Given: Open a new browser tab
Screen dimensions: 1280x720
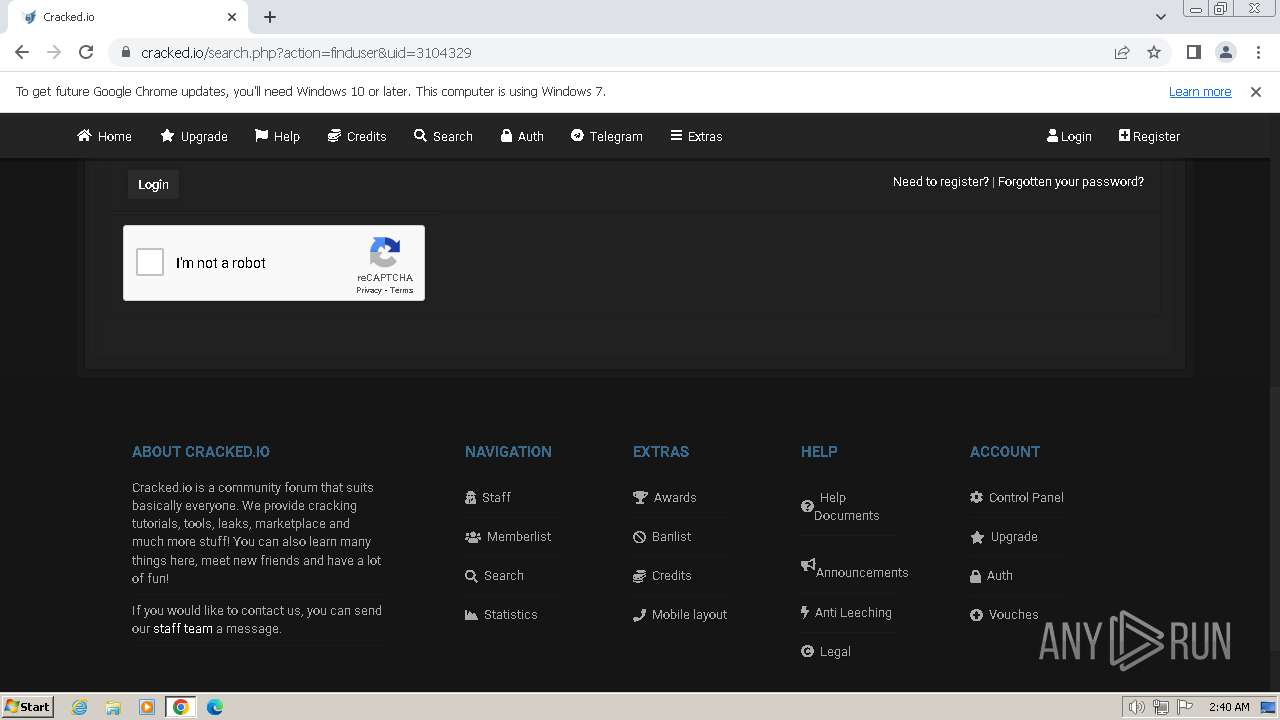Looking at the screenshot, I should pyautogui.click(x=270, y=17).
